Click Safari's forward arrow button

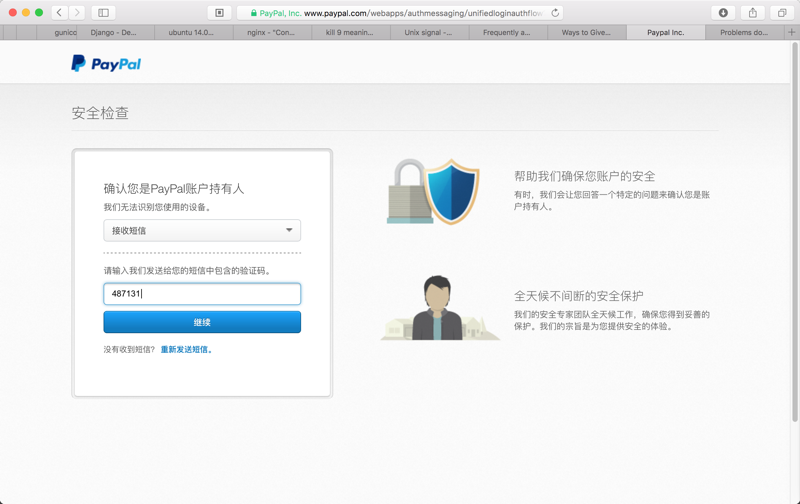(77, 13)
